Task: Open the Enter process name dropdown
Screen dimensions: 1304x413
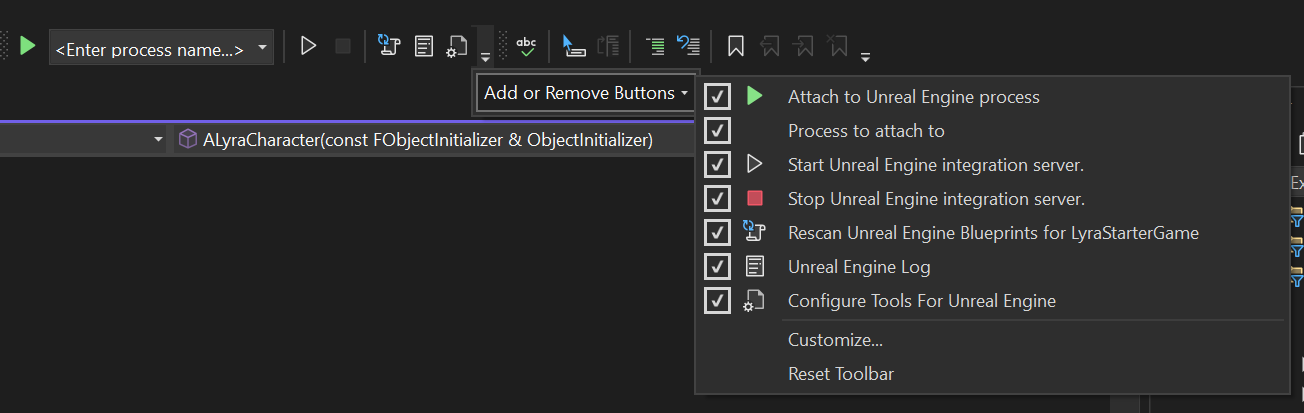Action: click(x=161, y=47)
